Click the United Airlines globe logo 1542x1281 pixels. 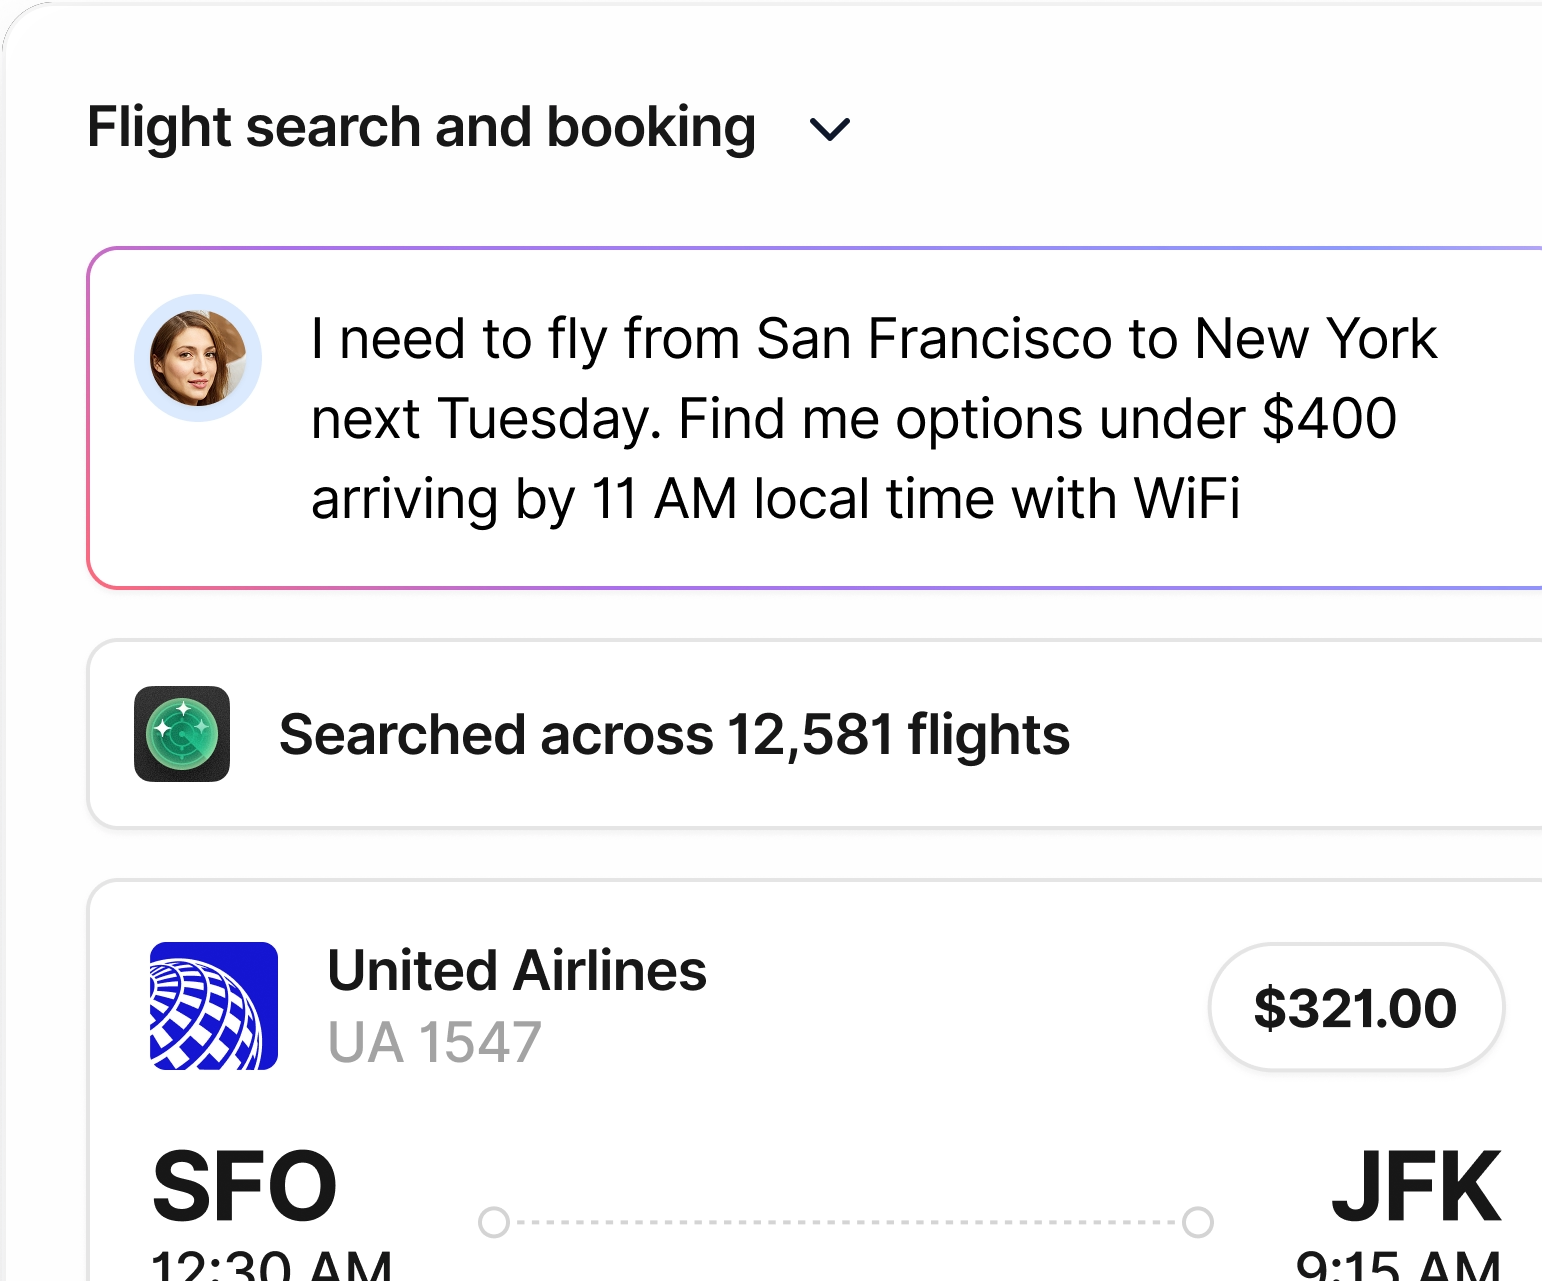coord(214,1006)
